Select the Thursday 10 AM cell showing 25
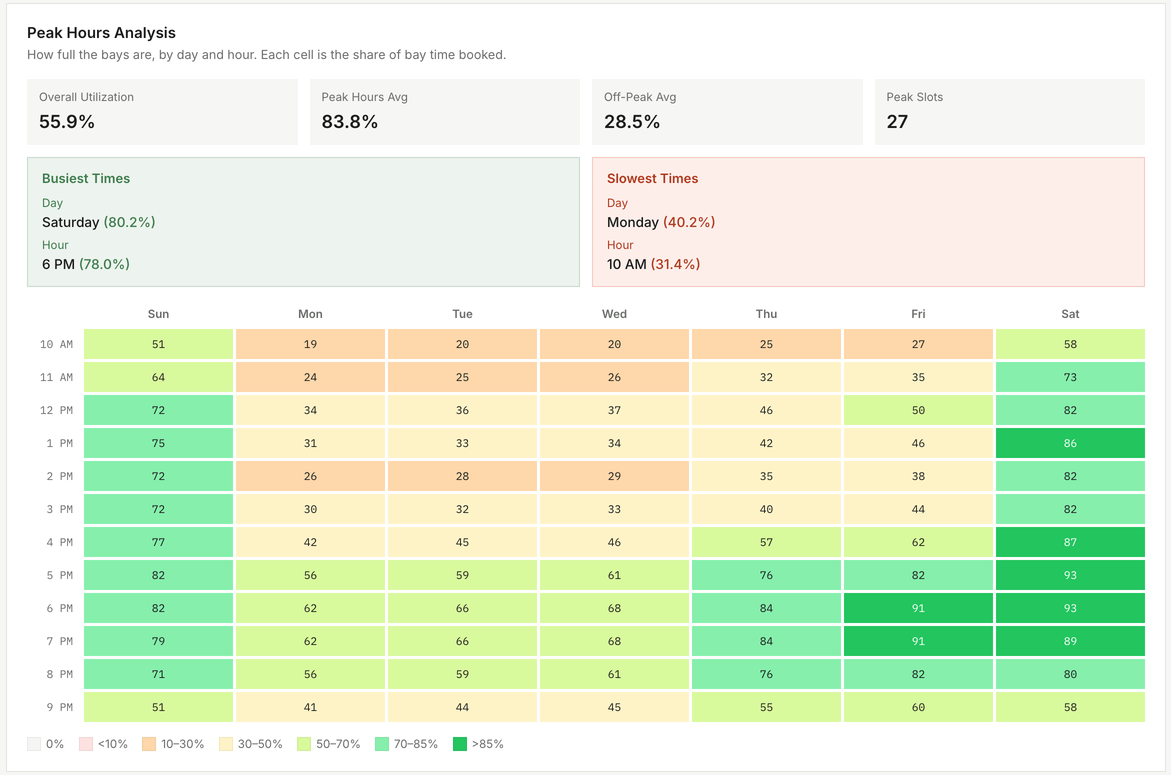Image resolution: width=1171 pixels, height=775 pixels. coord(766,344)
